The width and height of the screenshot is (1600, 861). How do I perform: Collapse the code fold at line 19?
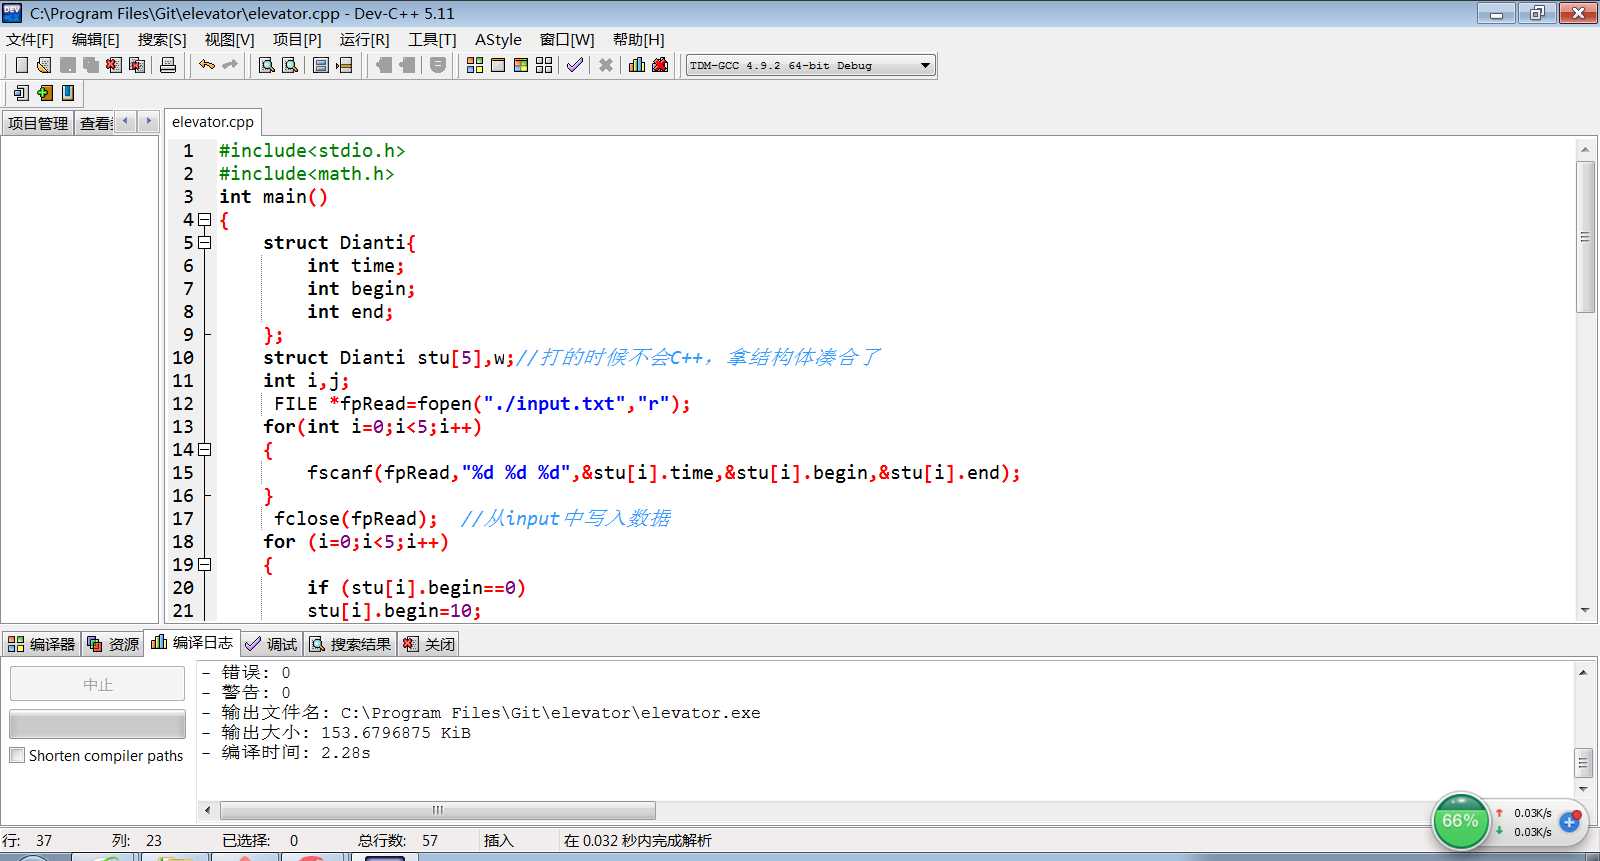(205, 565)
